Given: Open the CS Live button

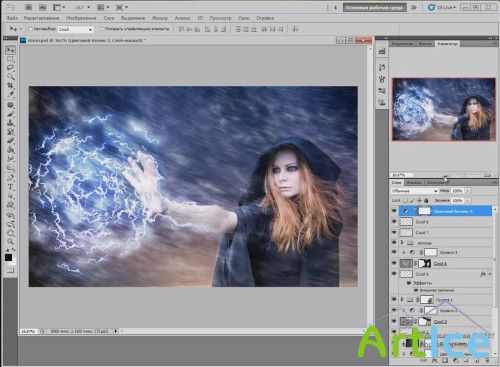Looking at the screenshot, I should (x=442, y=7).
